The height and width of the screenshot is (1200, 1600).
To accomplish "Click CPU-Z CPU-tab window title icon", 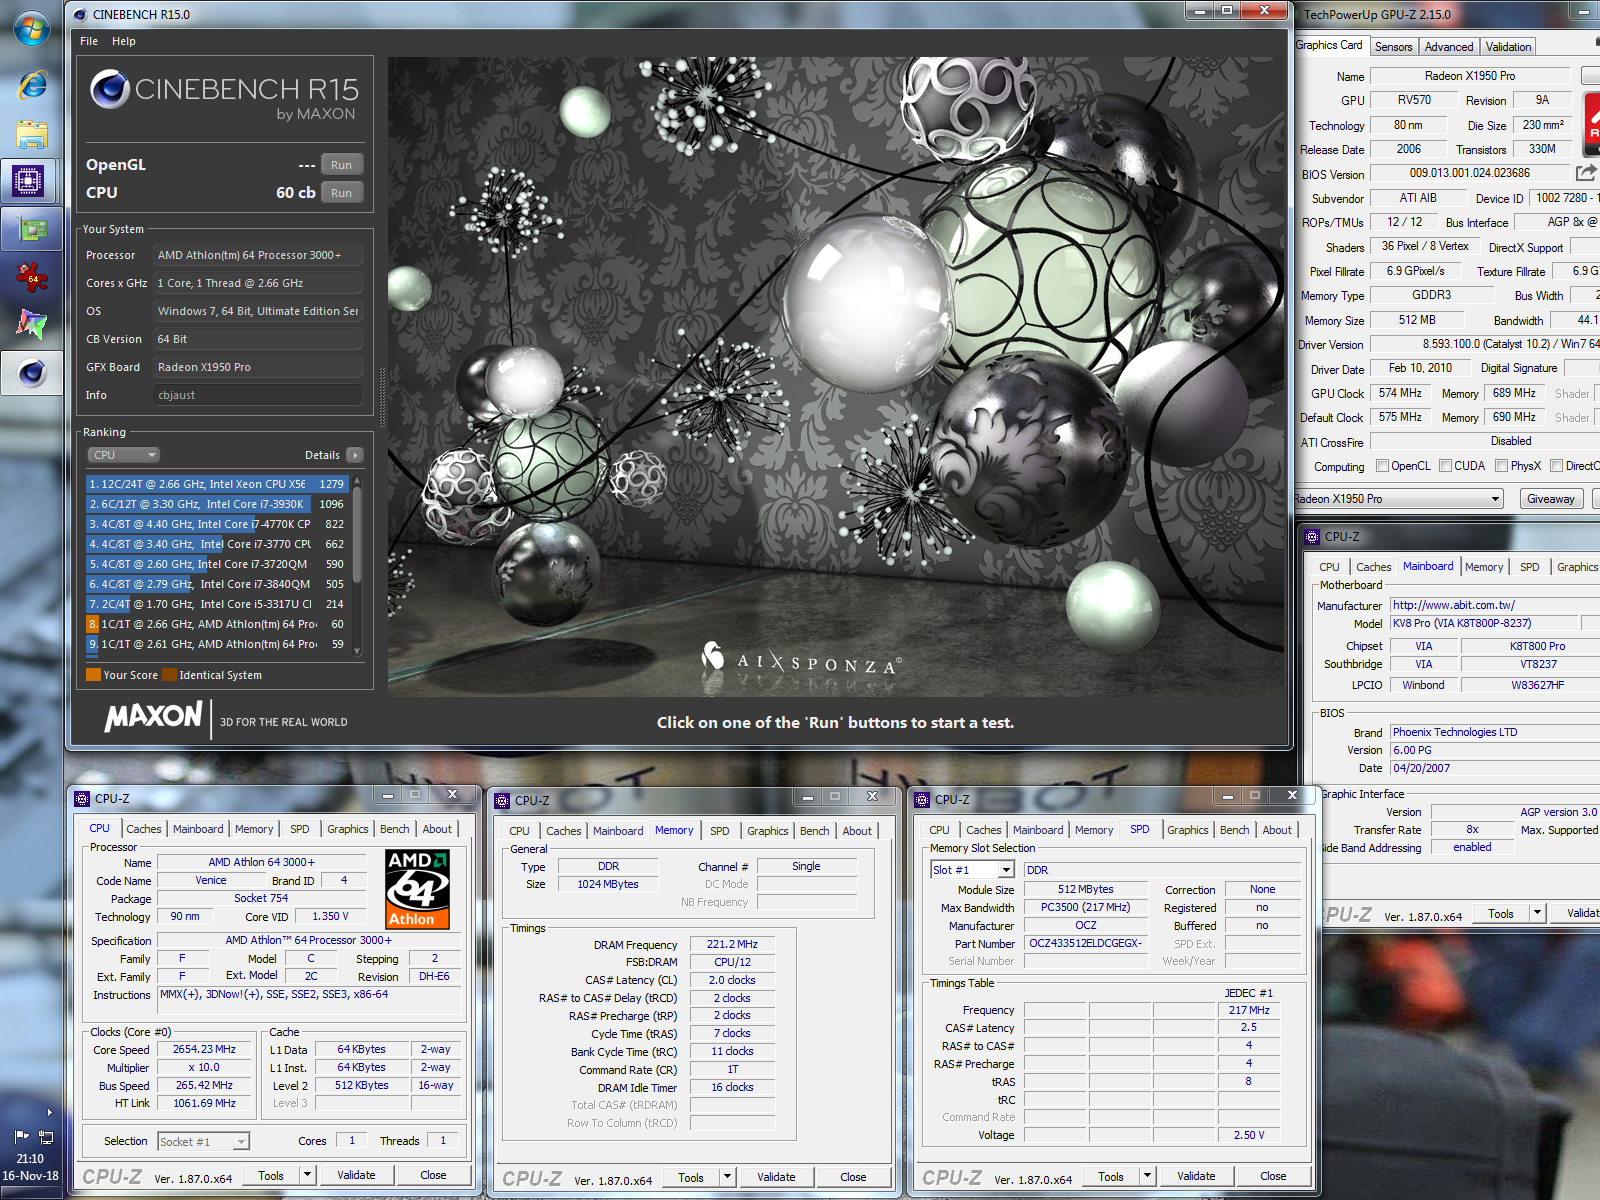I will point(82,798).
